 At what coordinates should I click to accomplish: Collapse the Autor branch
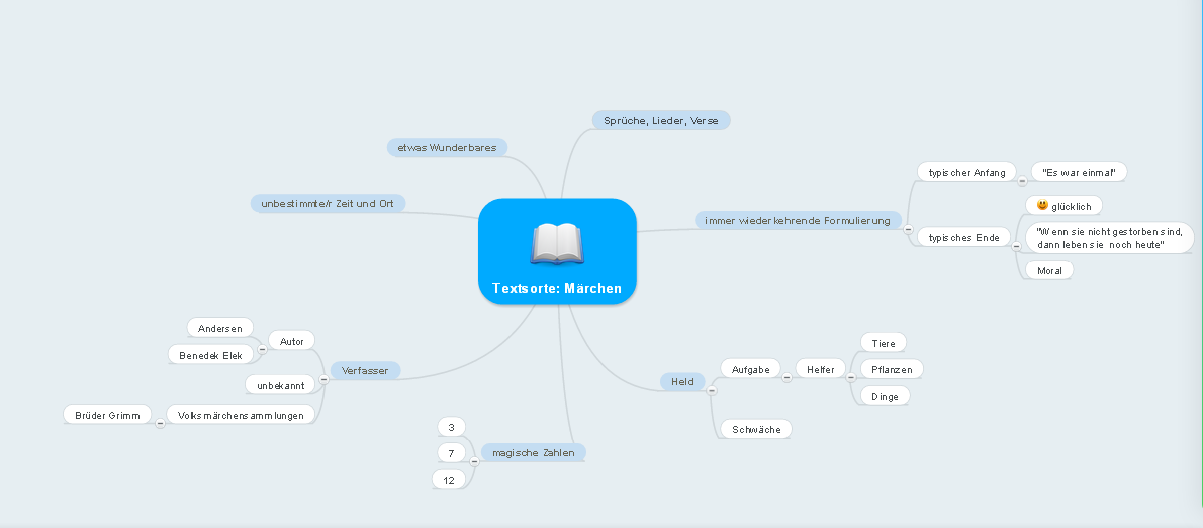pyautogui.click(x=261, y=349)
